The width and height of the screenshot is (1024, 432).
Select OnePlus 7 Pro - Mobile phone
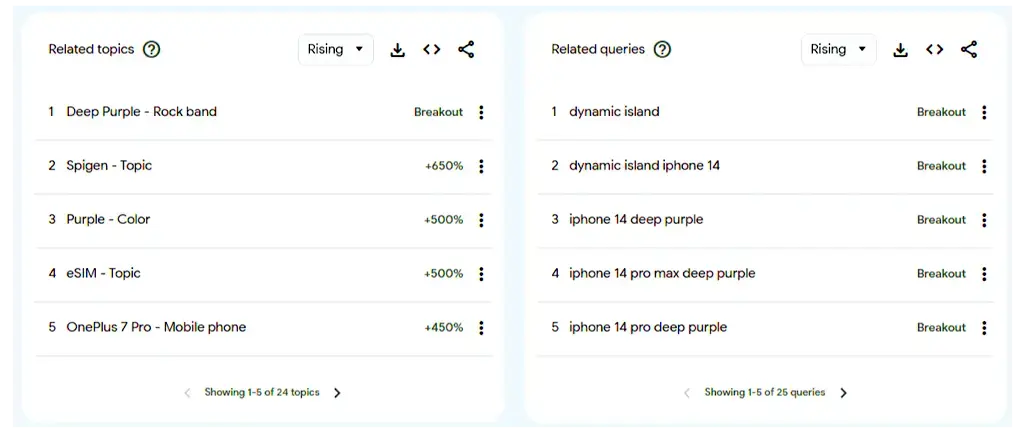pyautogui.click(x=156, y=328)
